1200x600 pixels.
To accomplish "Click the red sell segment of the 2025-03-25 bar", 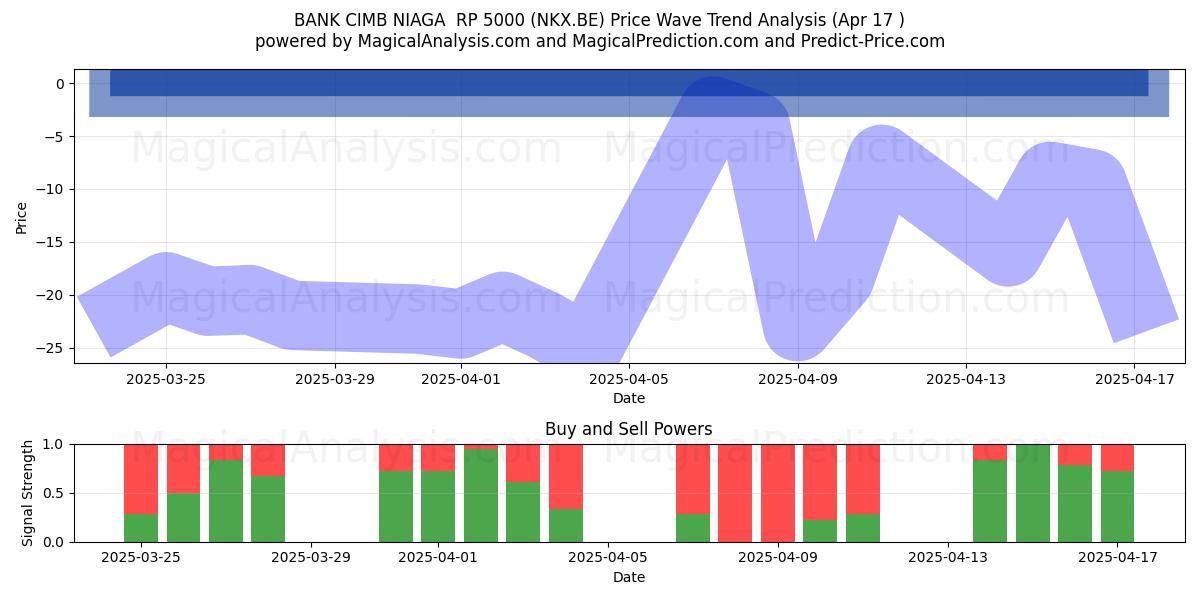I will [x=141, y=479].
